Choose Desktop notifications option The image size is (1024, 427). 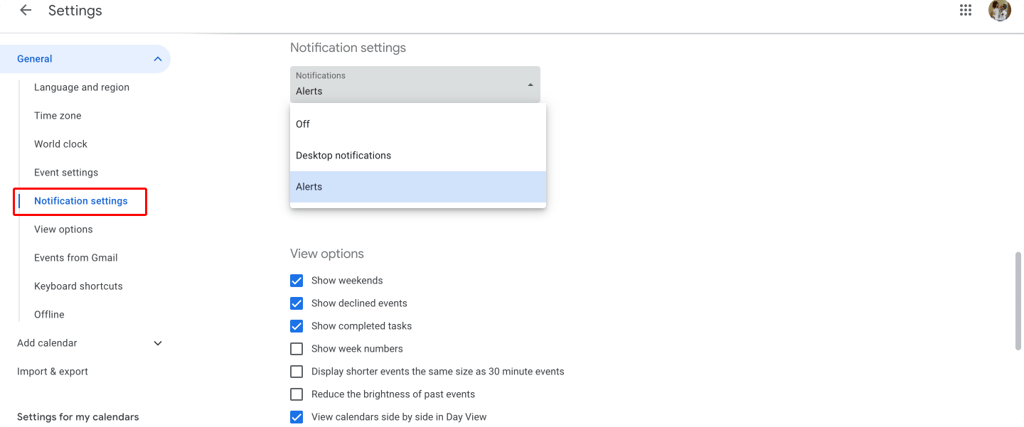point(418,155)
